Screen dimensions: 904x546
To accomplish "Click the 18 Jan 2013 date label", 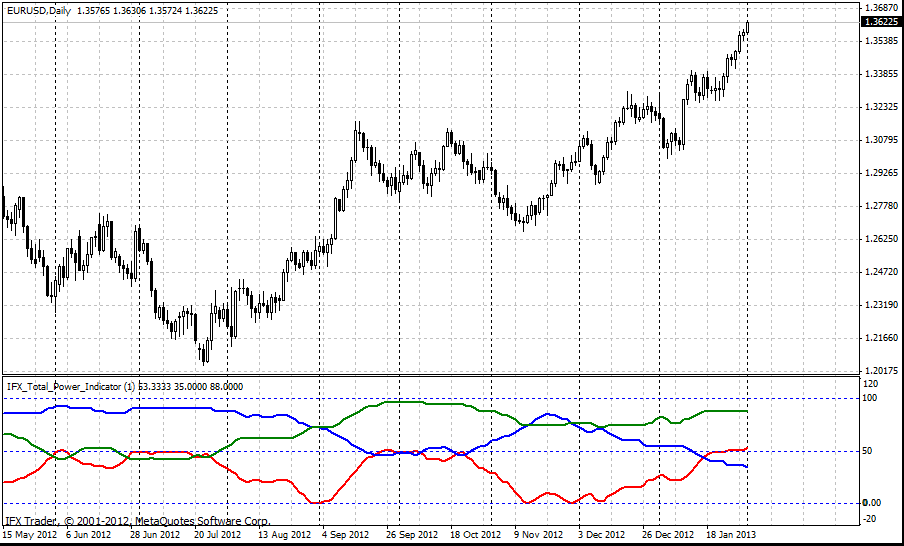I will click(x=731, y=535).
